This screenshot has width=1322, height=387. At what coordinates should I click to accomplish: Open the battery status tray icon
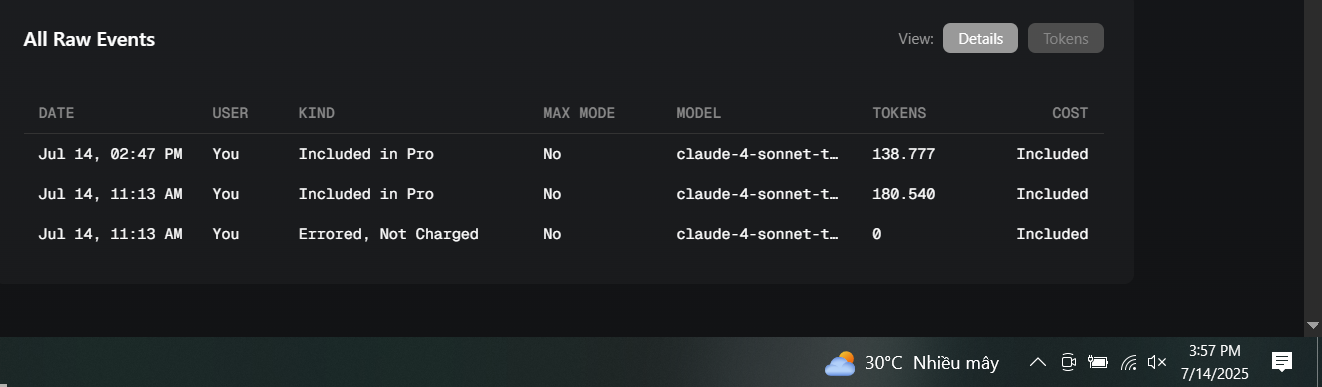click(x=1098, y=362)
